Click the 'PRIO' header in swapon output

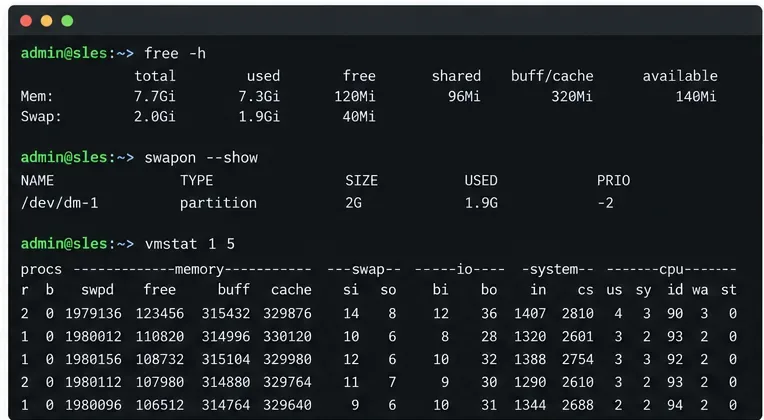tap(613, 181)
